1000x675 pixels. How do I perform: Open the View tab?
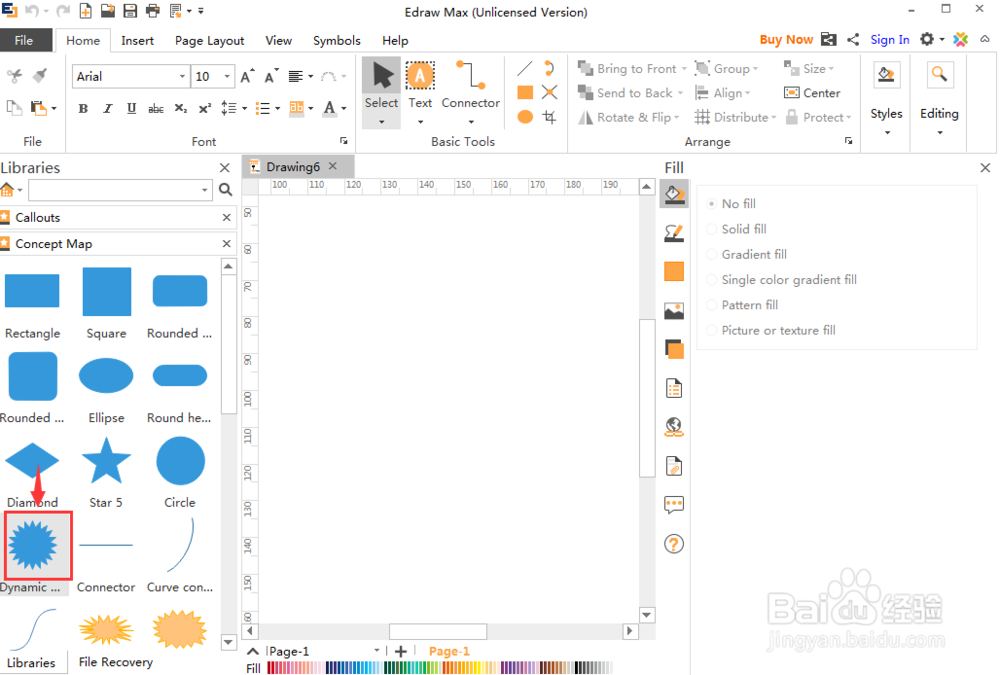pos(279,40)
